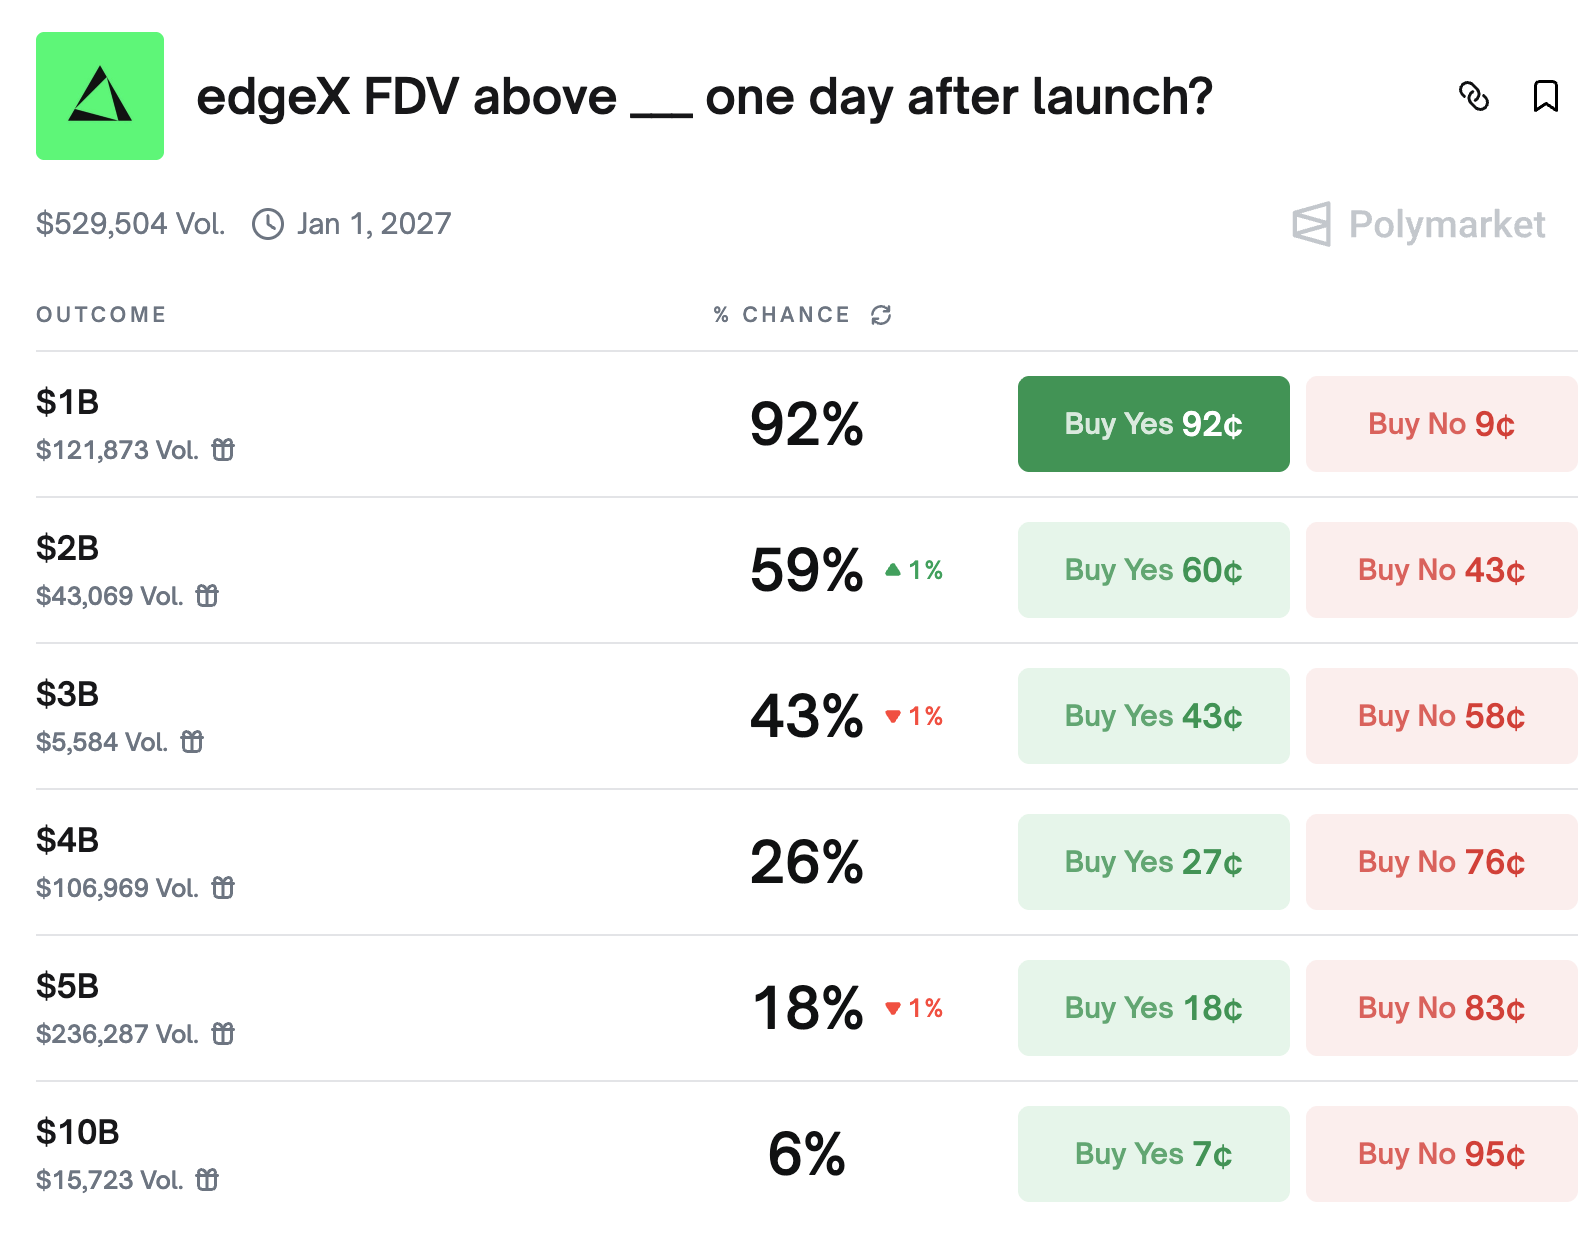This screenshot has width=1594, height=1234.
Task: Click the copy link icon
Action: (1474, 96)
